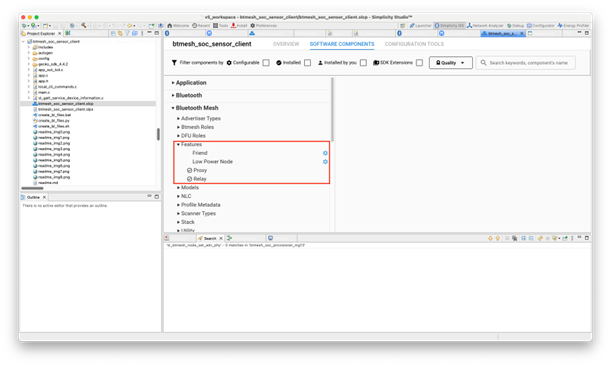Click the component search keywords field
This screenshot has width=611, height=366.
pos(525,63)
